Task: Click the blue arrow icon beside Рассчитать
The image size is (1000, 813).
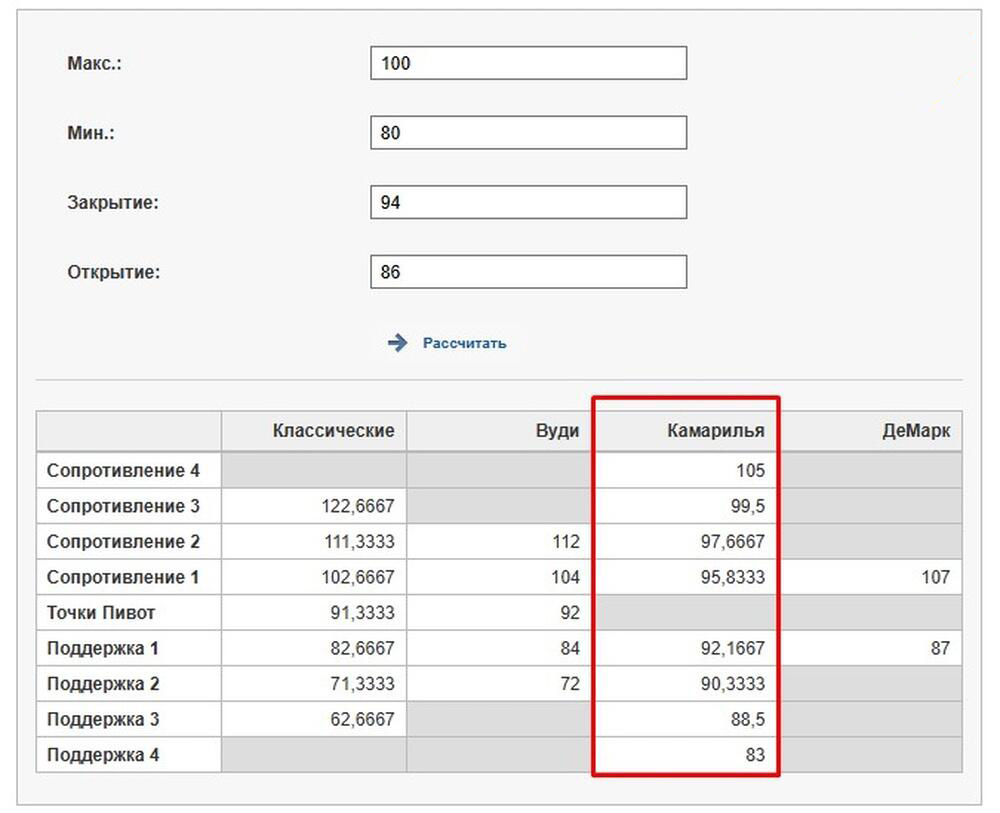Action: pyautogui.click(x=397, y=343)
